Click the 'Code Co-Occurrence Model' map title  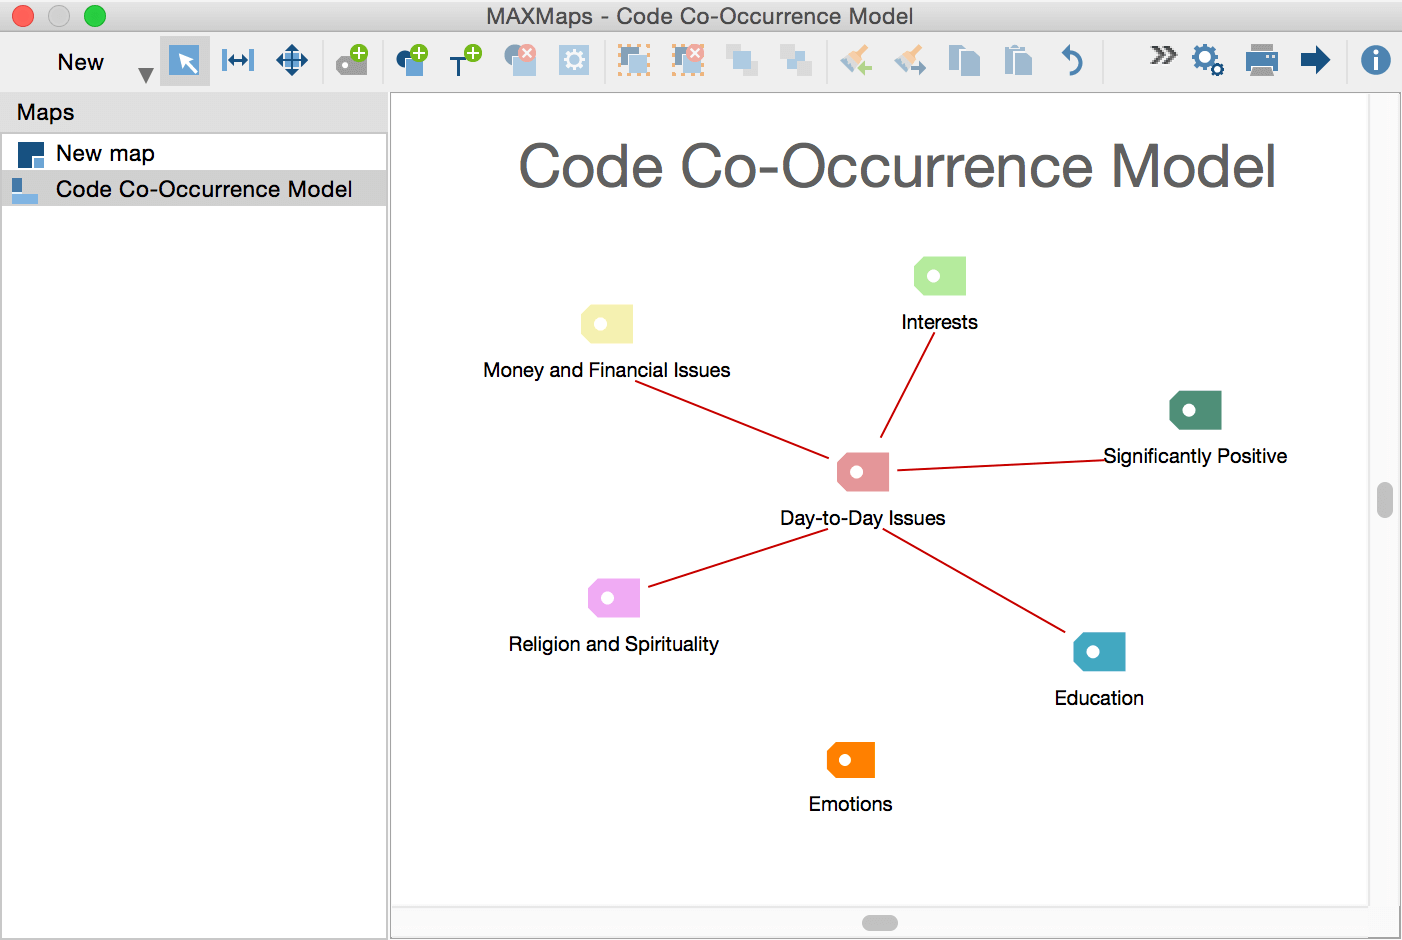coord(897,165)
